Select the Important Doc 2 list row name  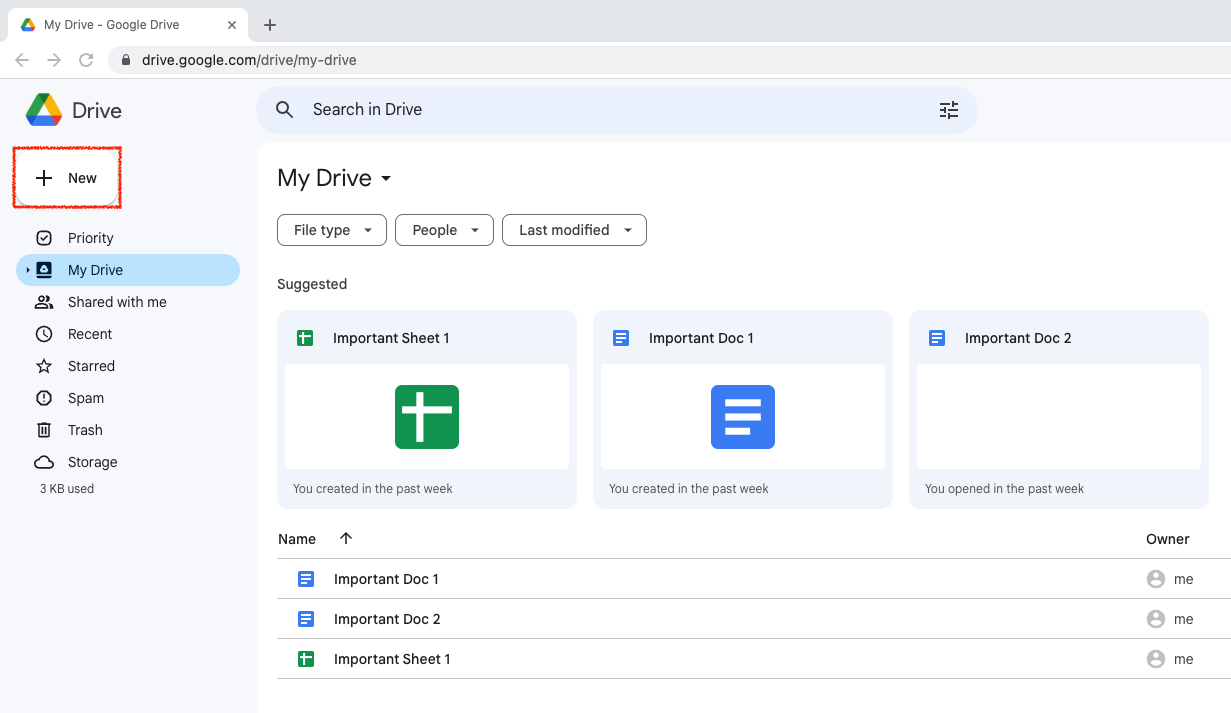tap(387, 619)
